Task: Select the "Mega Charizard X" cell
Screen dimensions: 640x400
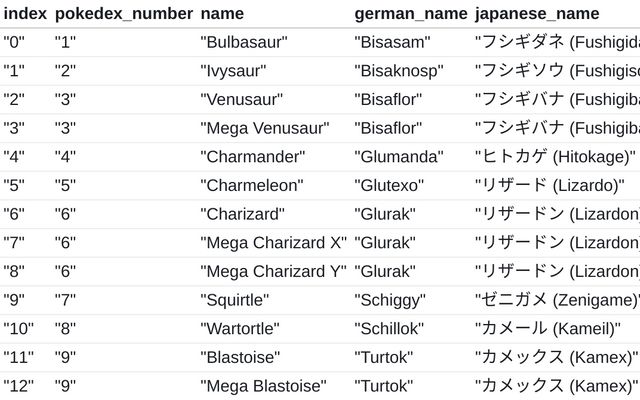Action: pos(273,243)
